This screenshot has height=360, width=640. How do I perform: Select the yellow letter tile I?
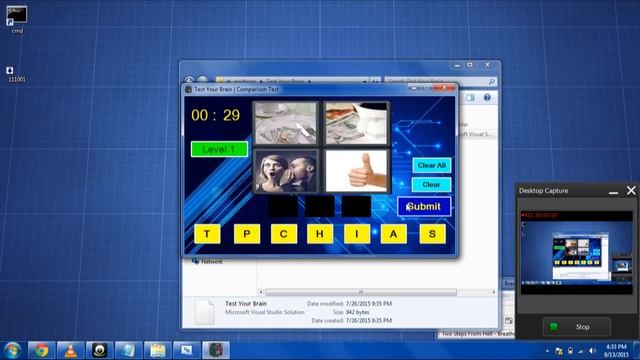pos(357,234)
